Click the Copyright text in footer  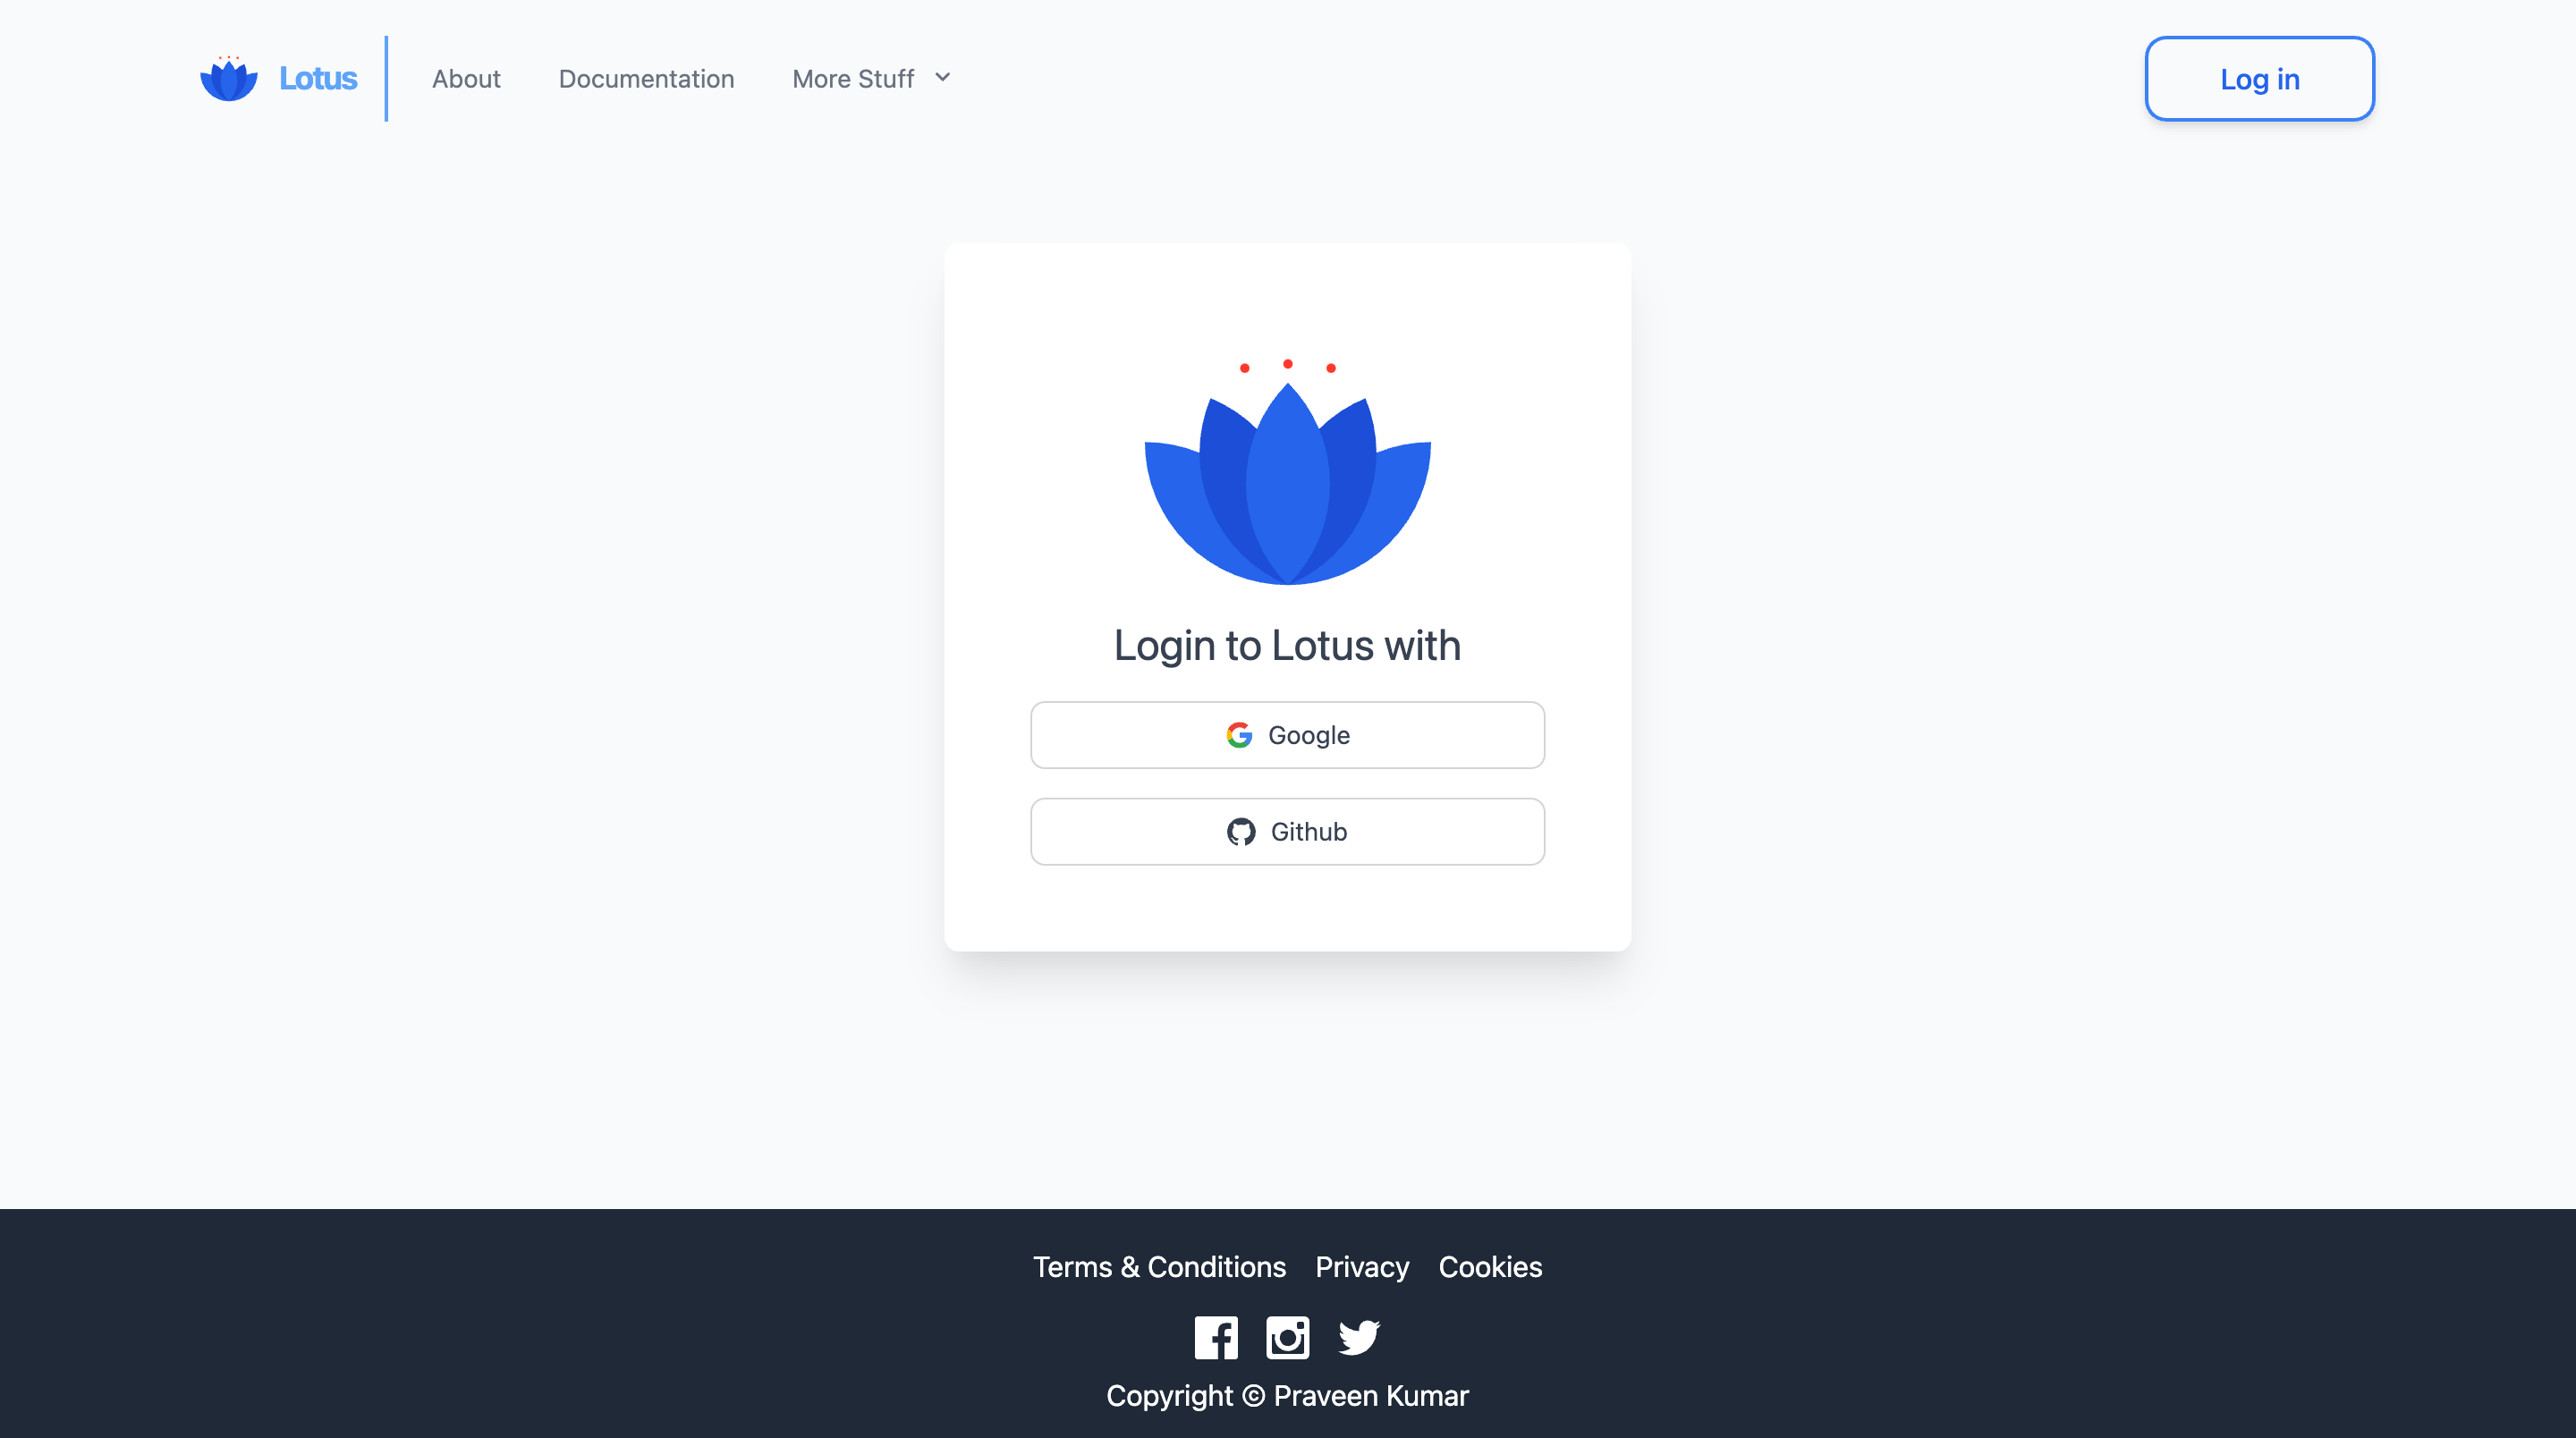pyautogui.click(x=1288, y=1396)
